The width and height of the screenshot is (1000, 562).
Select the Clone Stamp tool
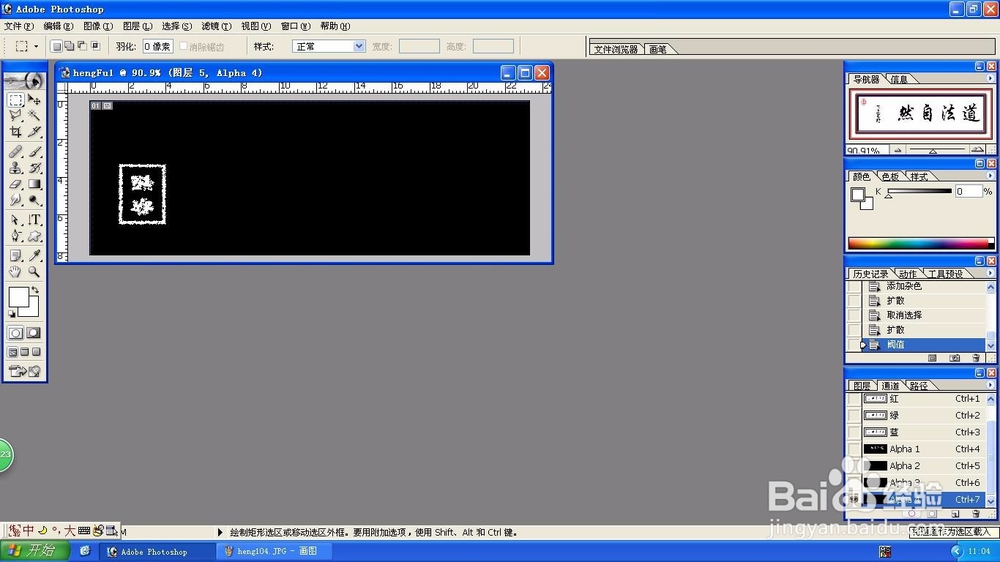click(x=16, y=168)
